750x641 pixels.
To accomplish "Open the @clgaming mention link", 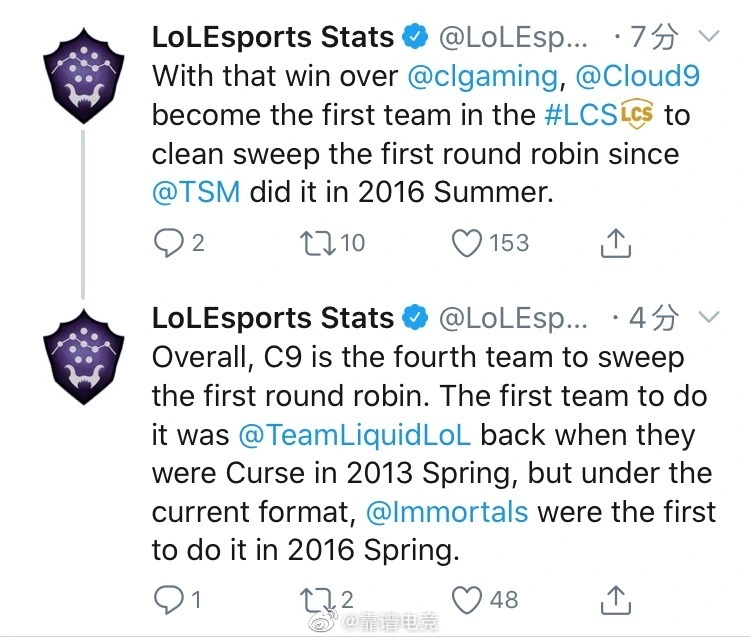I will pos(485,76).
